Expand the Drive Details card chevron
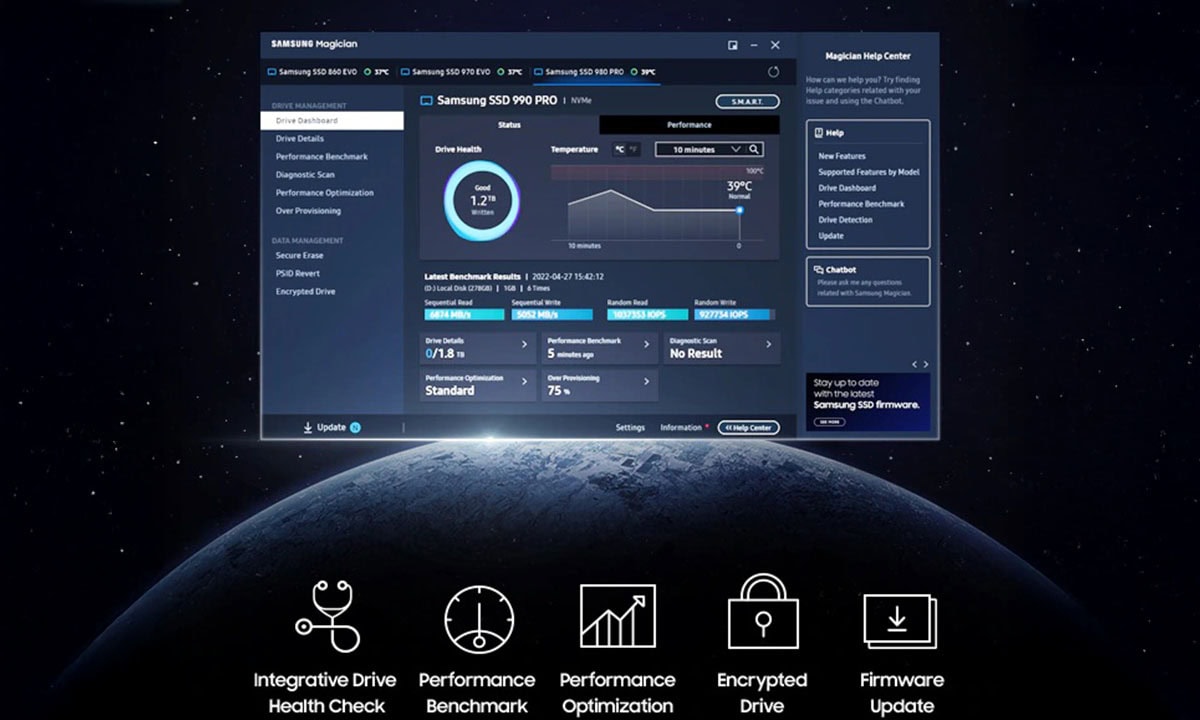 (524, 345)
